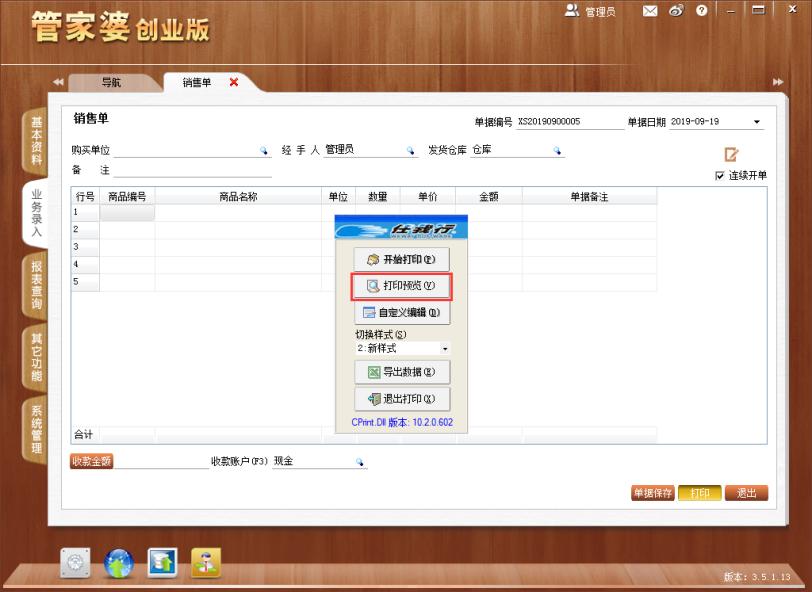This screenshot has height=592, width=812.
Task: Open the mail message icon in title bar
Action: (x=651, y=11)
